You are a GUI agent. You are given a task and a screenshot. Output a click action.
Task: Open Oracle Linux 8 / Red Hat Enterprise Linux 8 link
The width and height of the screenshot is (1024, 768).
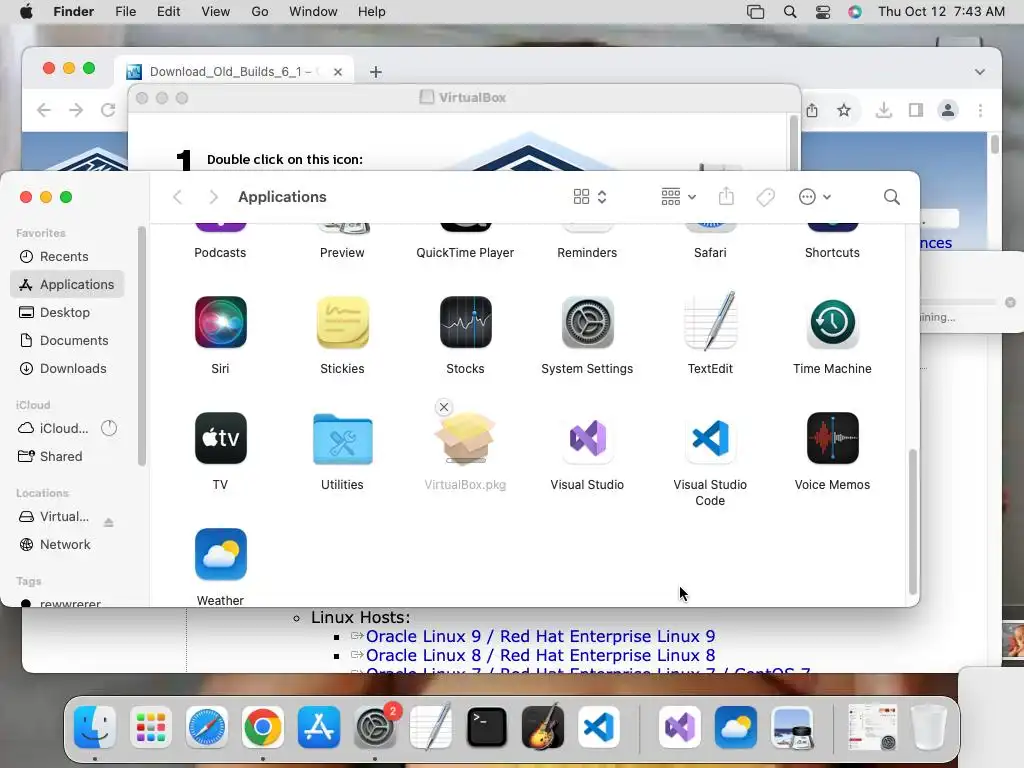pyautogui.click(x=540, y=655)
